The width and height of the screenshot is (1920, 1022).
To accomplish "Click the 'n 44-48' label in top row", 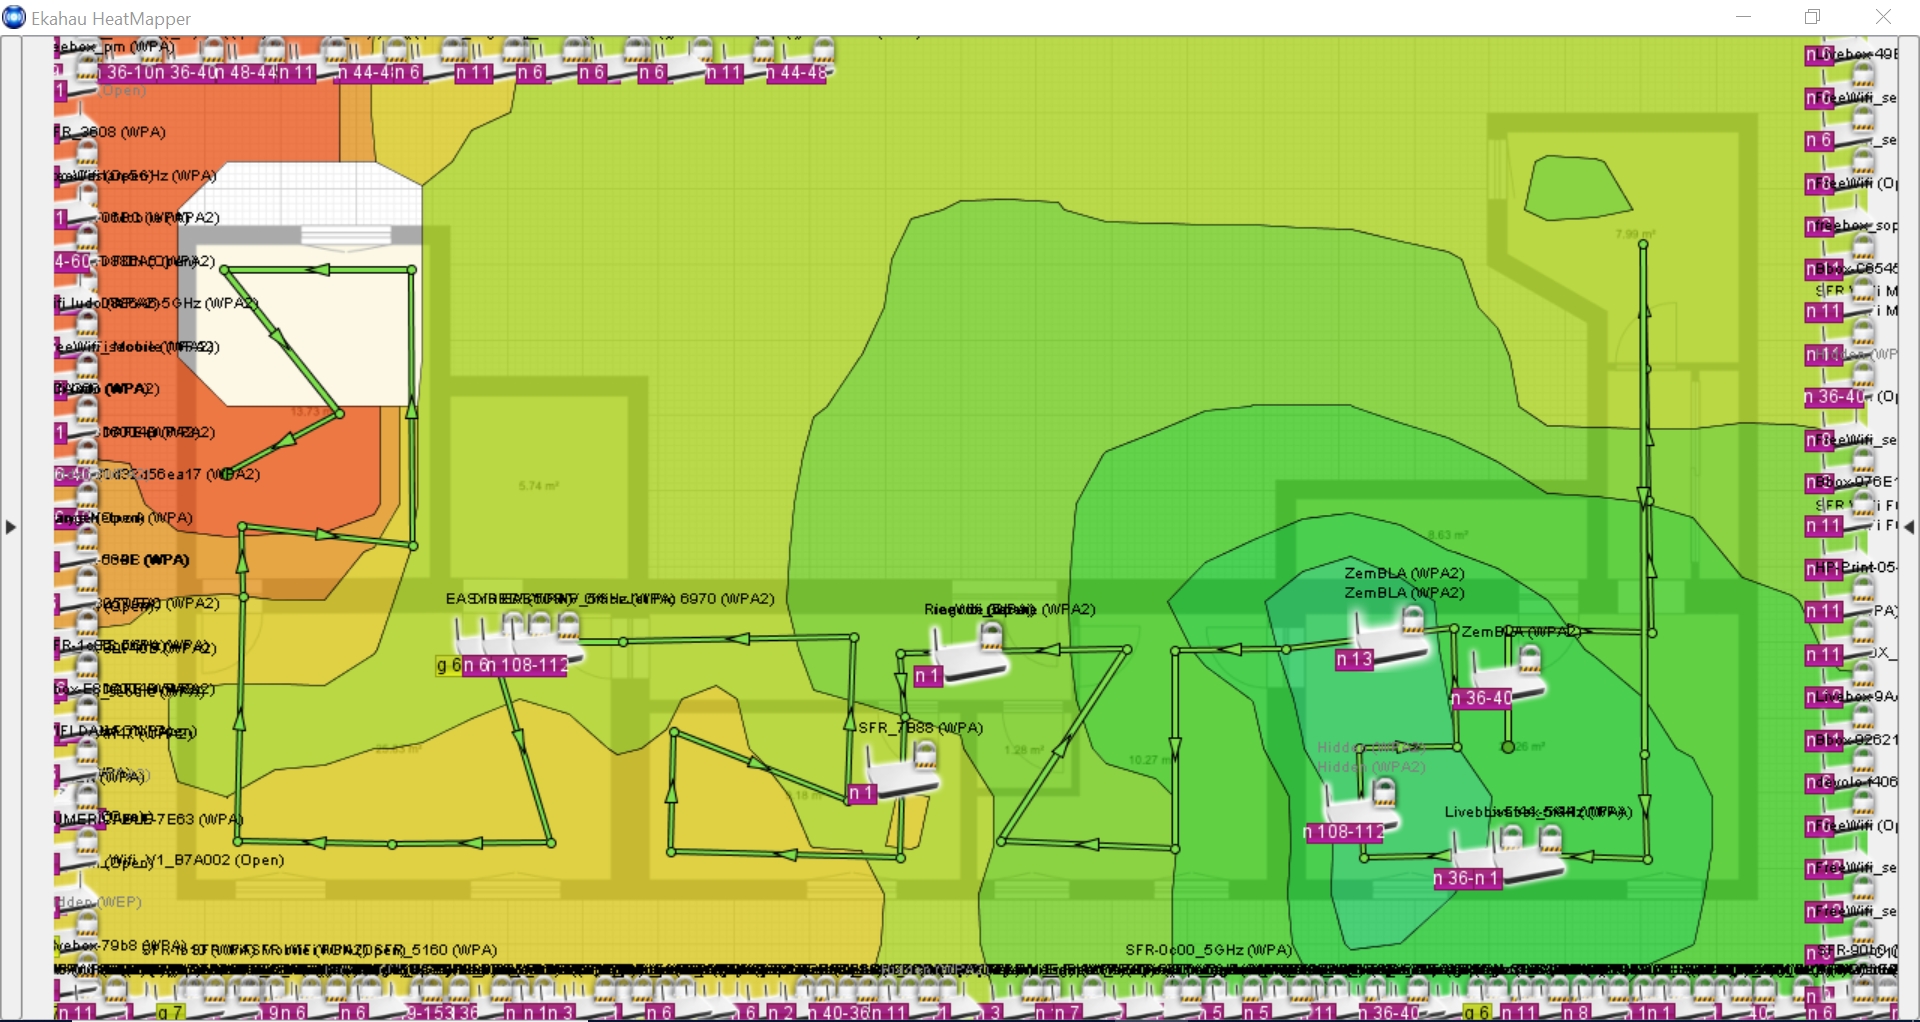I will pyautogui.click(x=797, y=73).
